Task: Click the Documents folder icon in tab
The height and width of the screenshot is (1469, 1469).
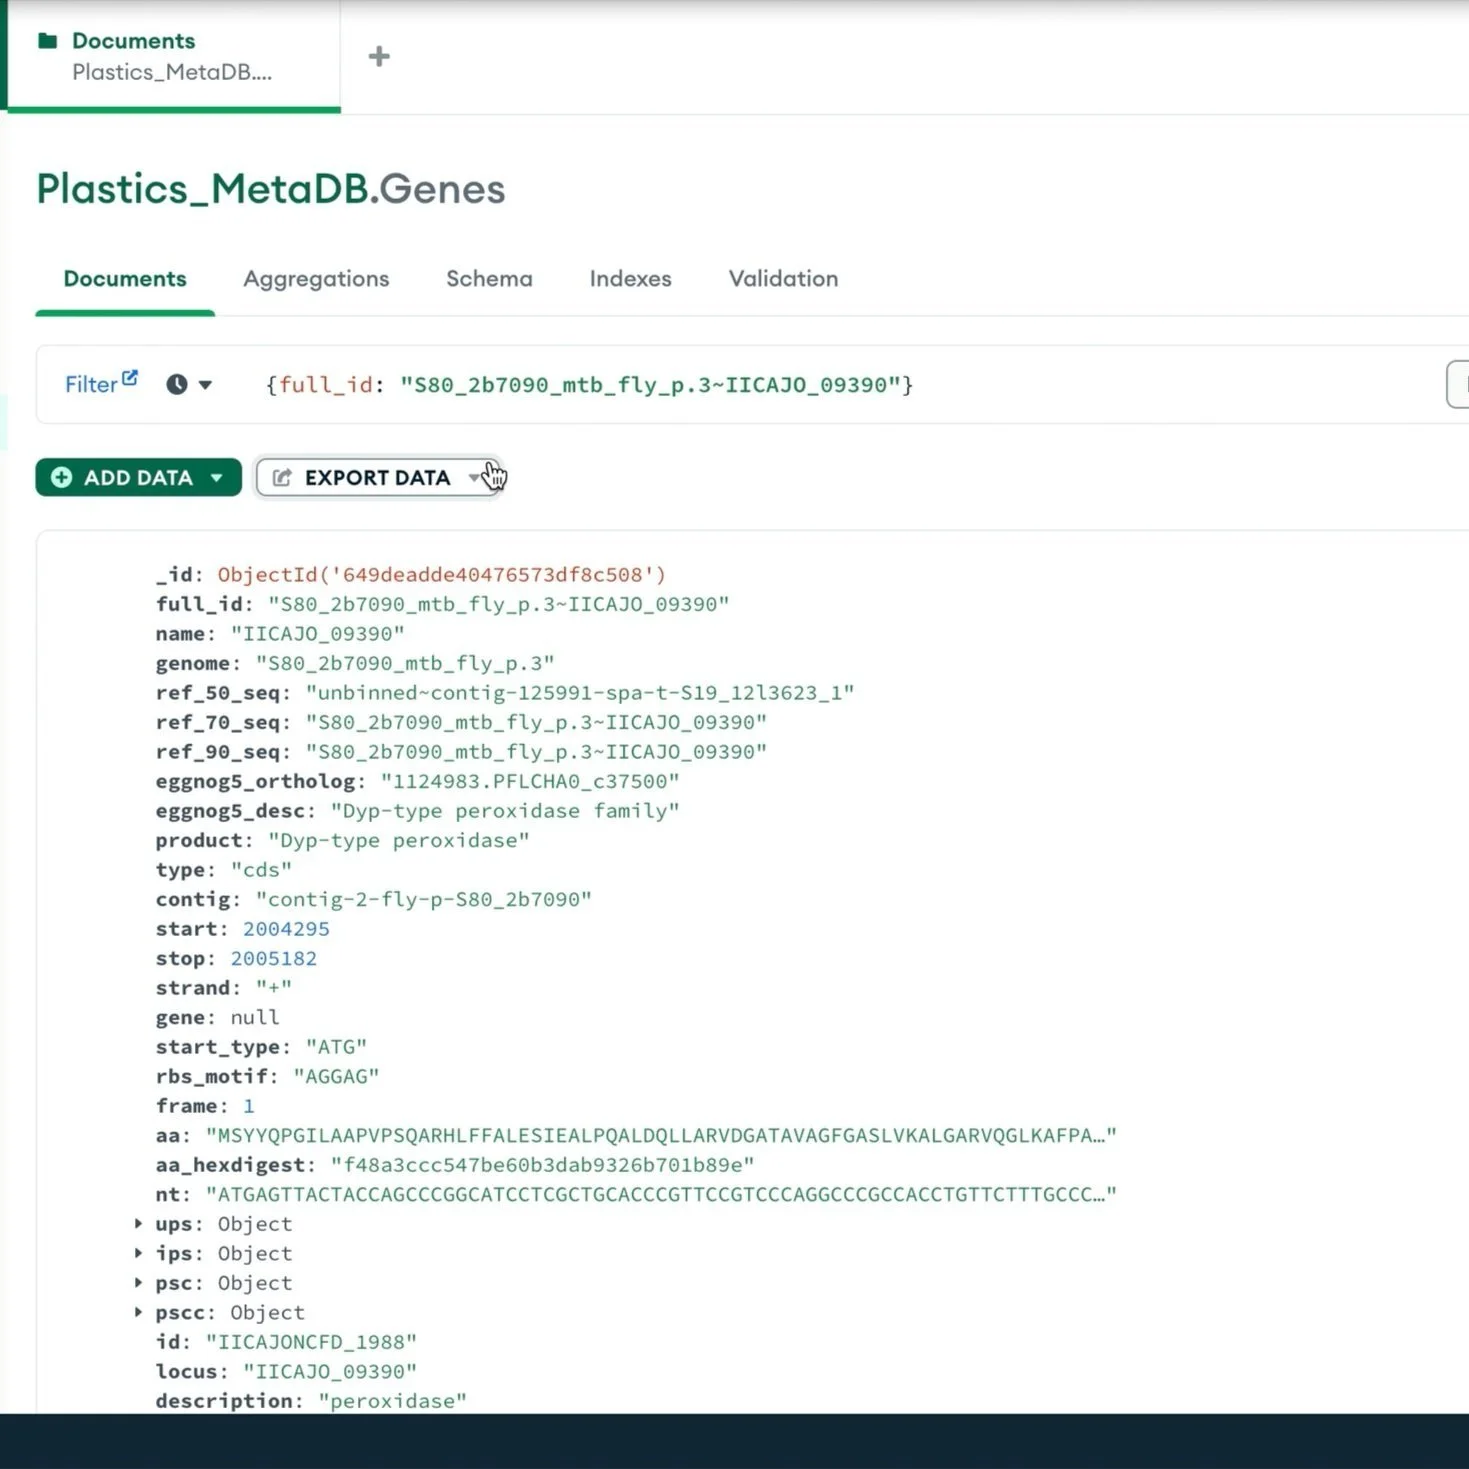Action: tap(47, 41)
